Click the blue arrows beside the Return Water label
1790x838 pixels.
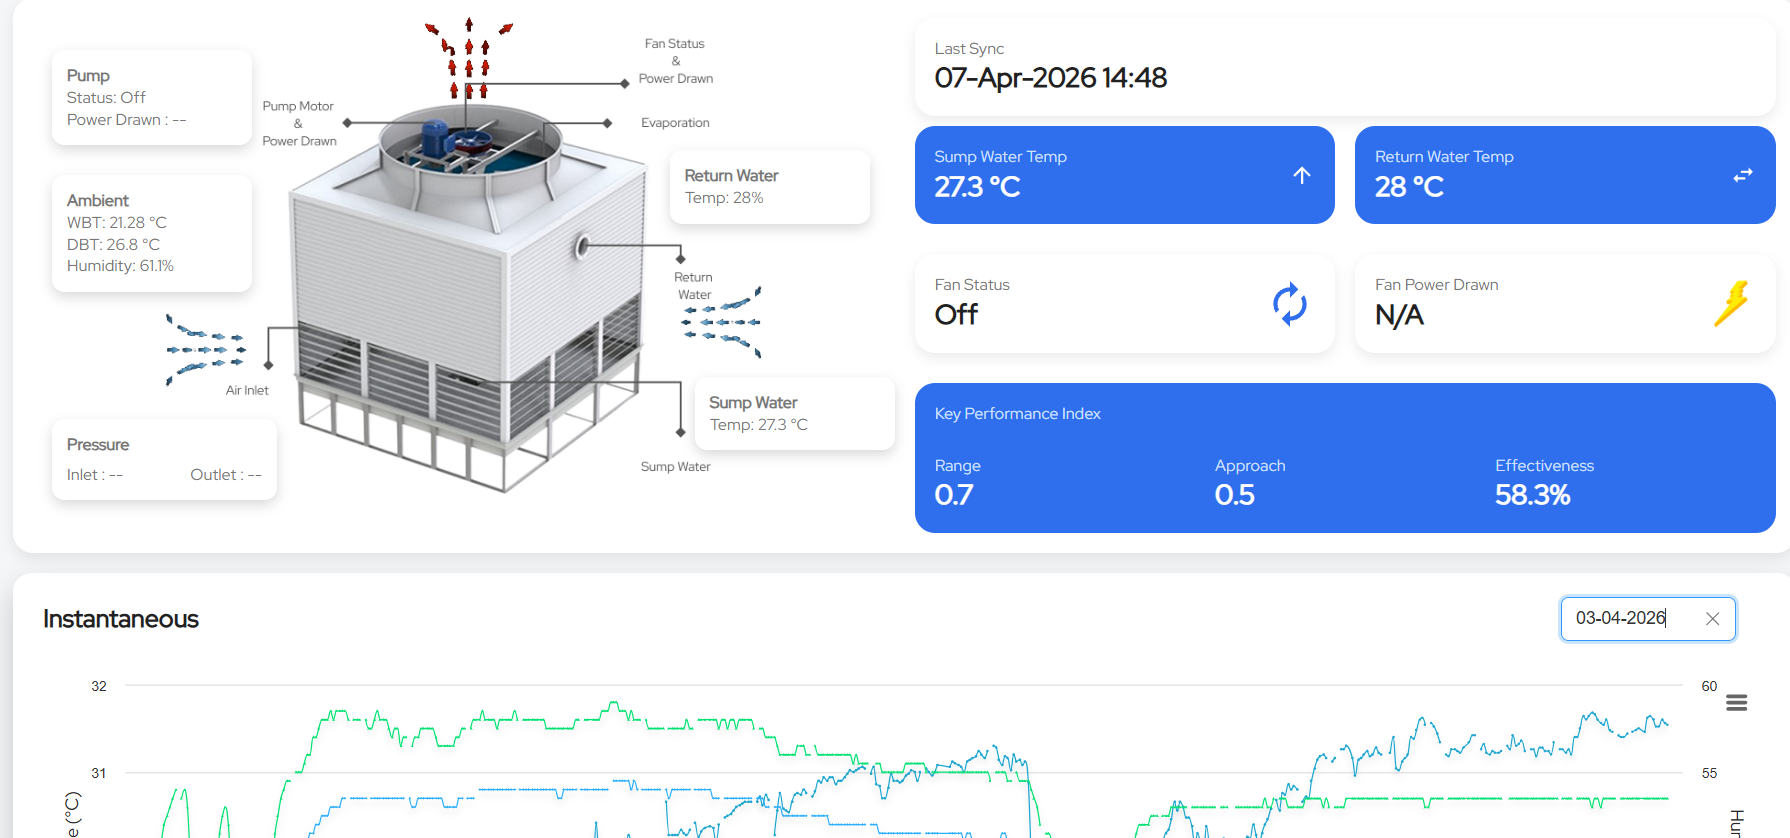722,322
